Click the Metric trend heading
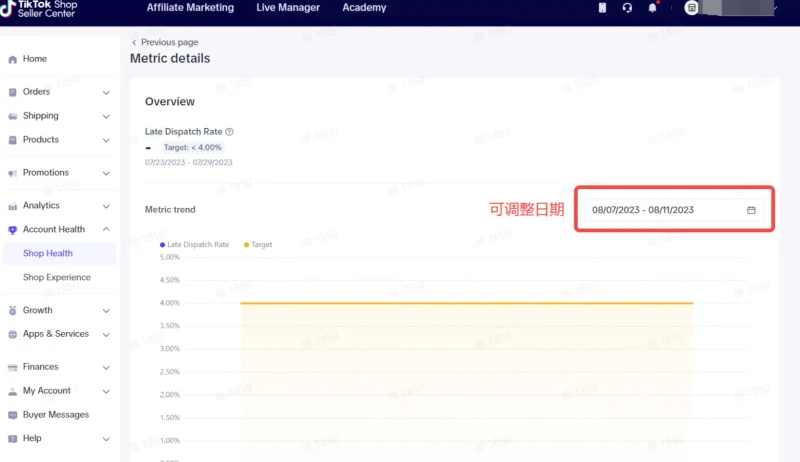Viewport: 800px width, 462px height. pos(170,210)
